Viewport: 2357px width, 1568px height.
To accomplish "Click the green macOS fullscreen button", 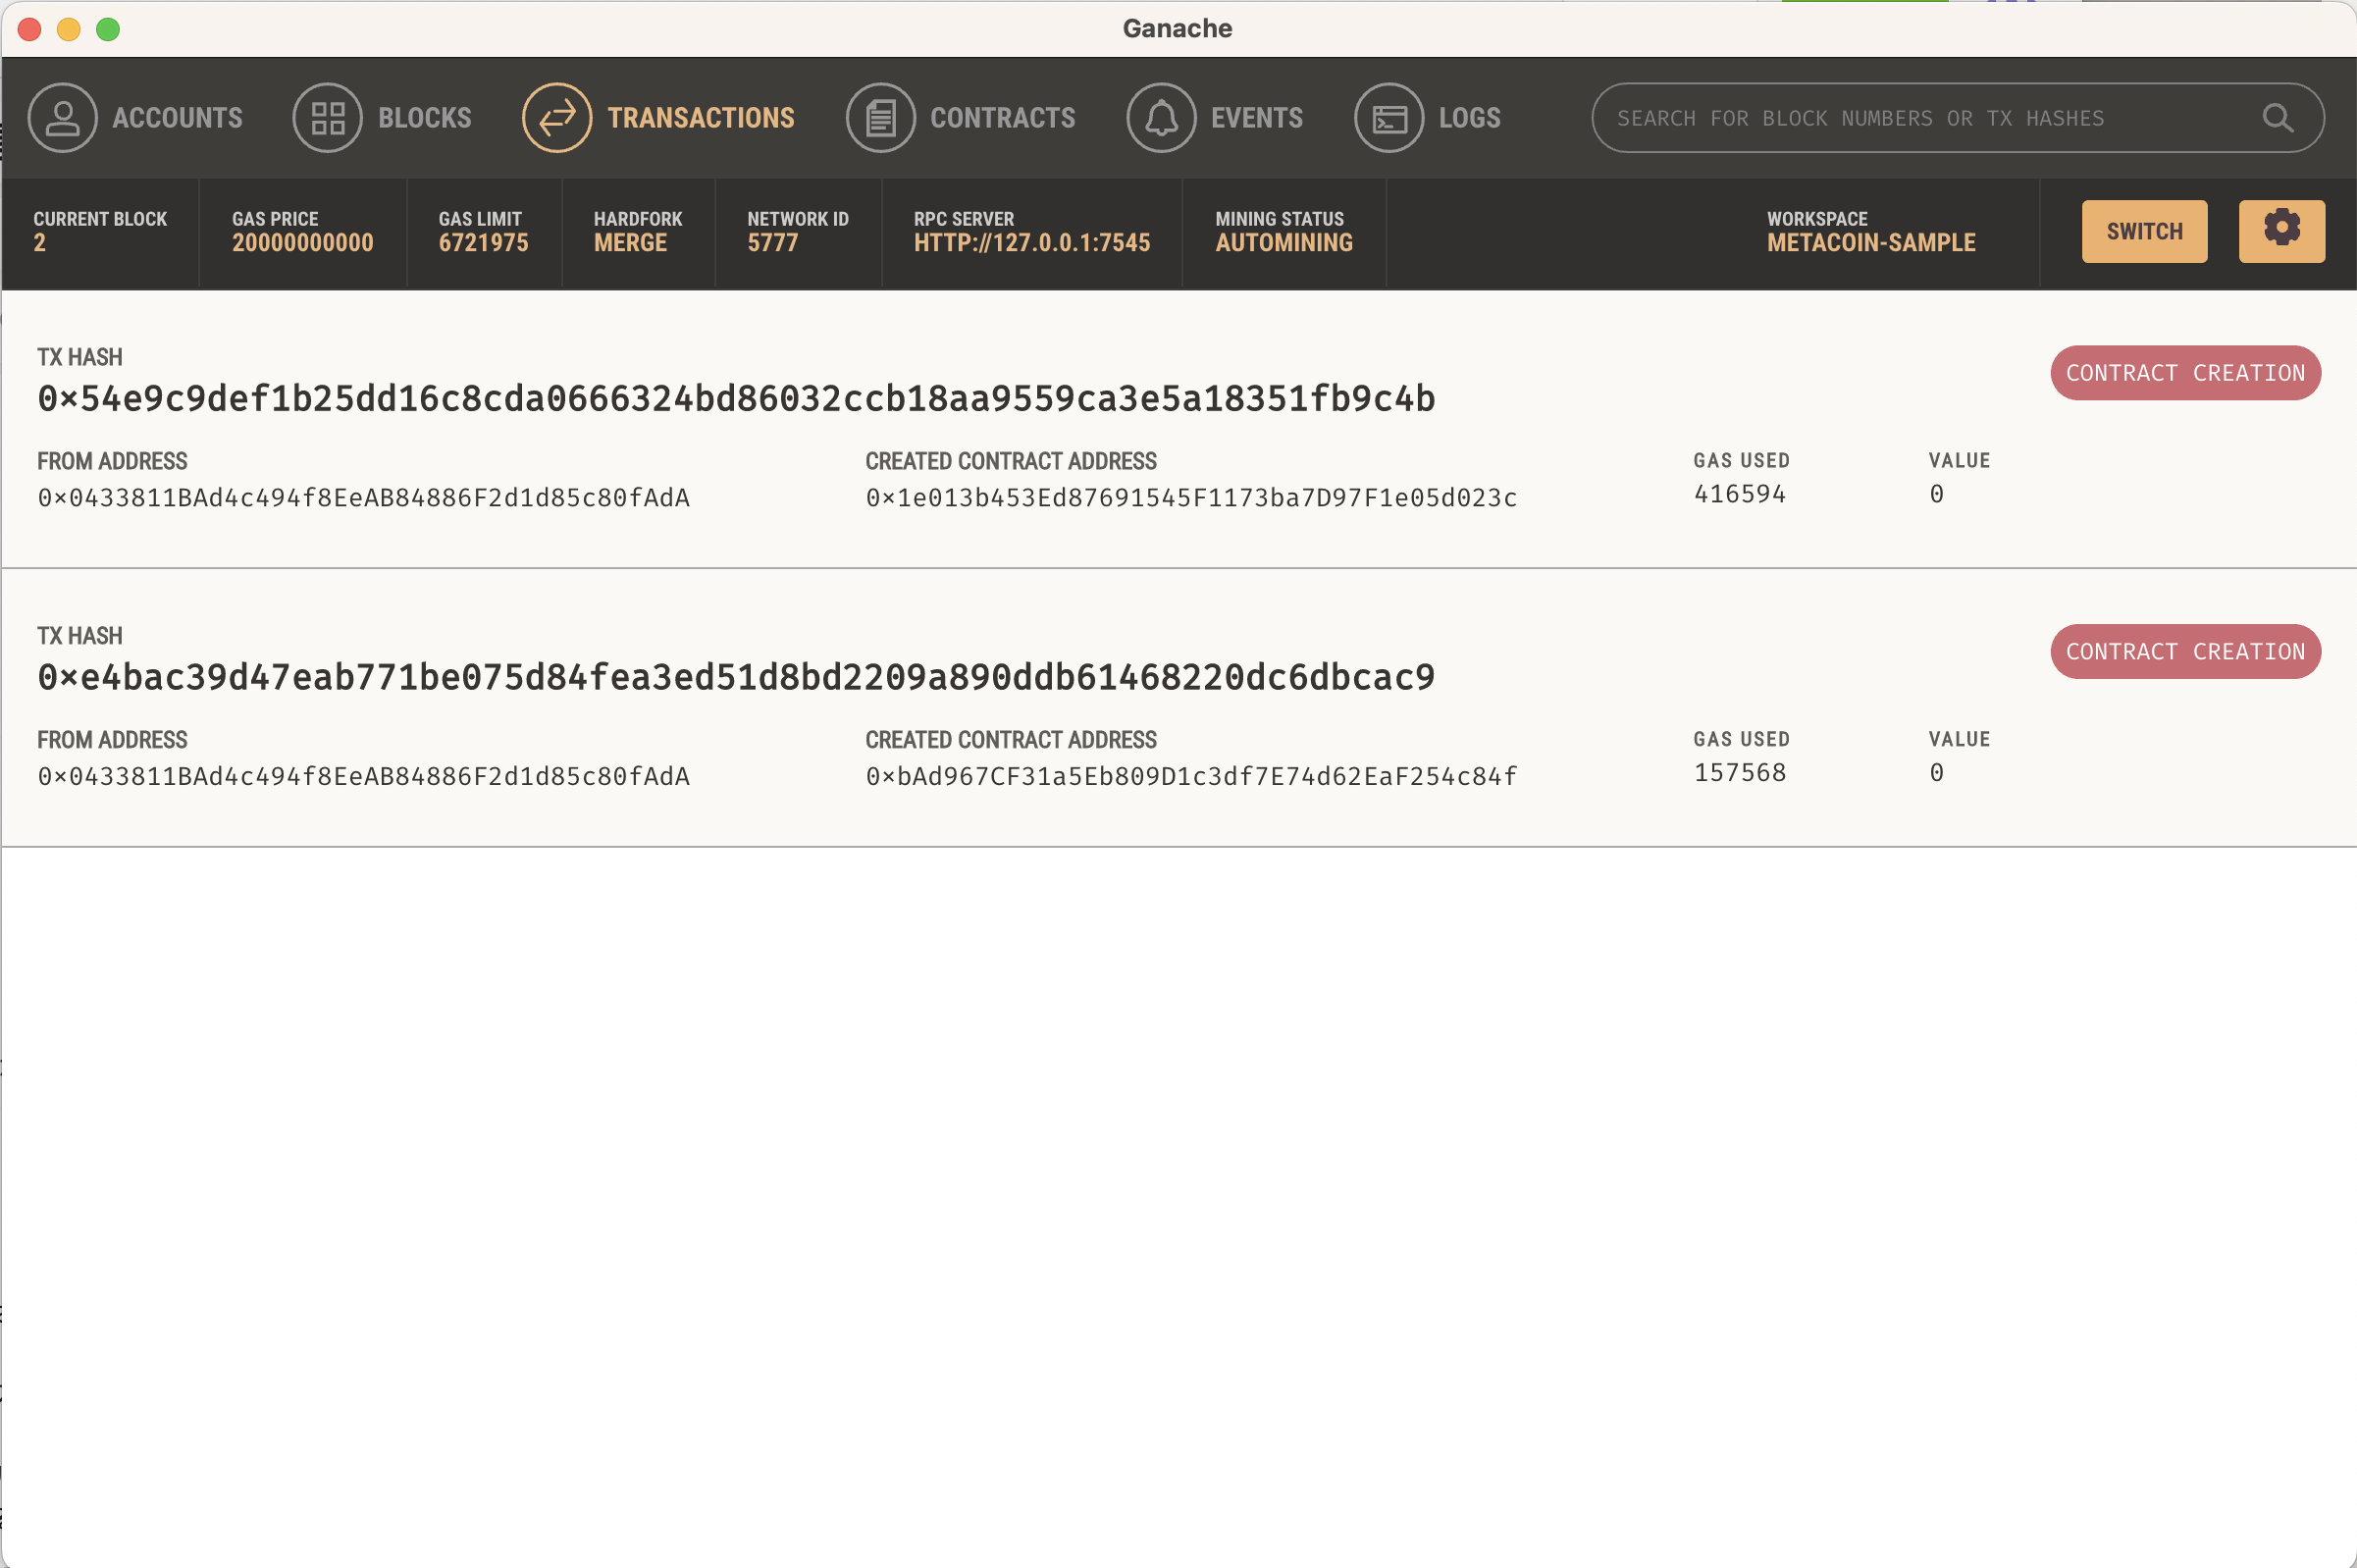I will coord(108,29).
